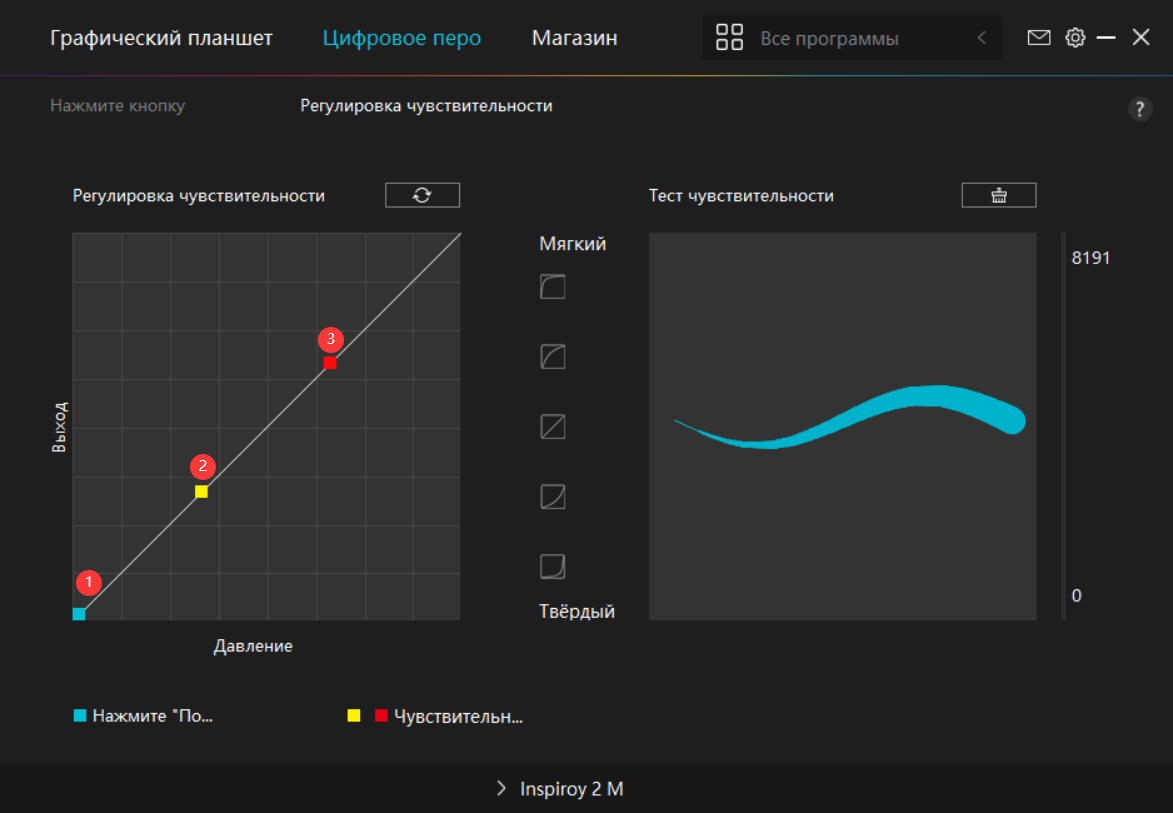Screen dimensions: 1173x813
Task: Select the Регулировка чувствительности subtab
Action: 426,106
